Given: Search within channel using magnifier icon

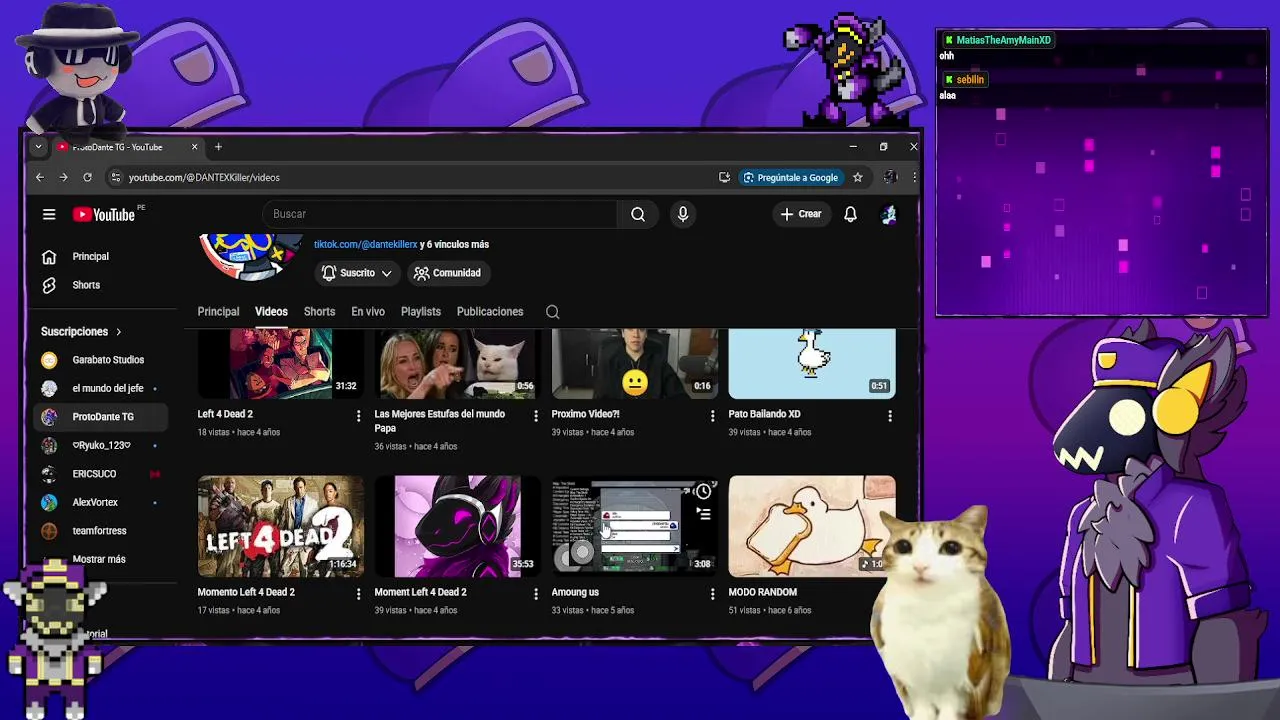Looking at the screenshot, I should pyautogui.click(x=552, y=312).
